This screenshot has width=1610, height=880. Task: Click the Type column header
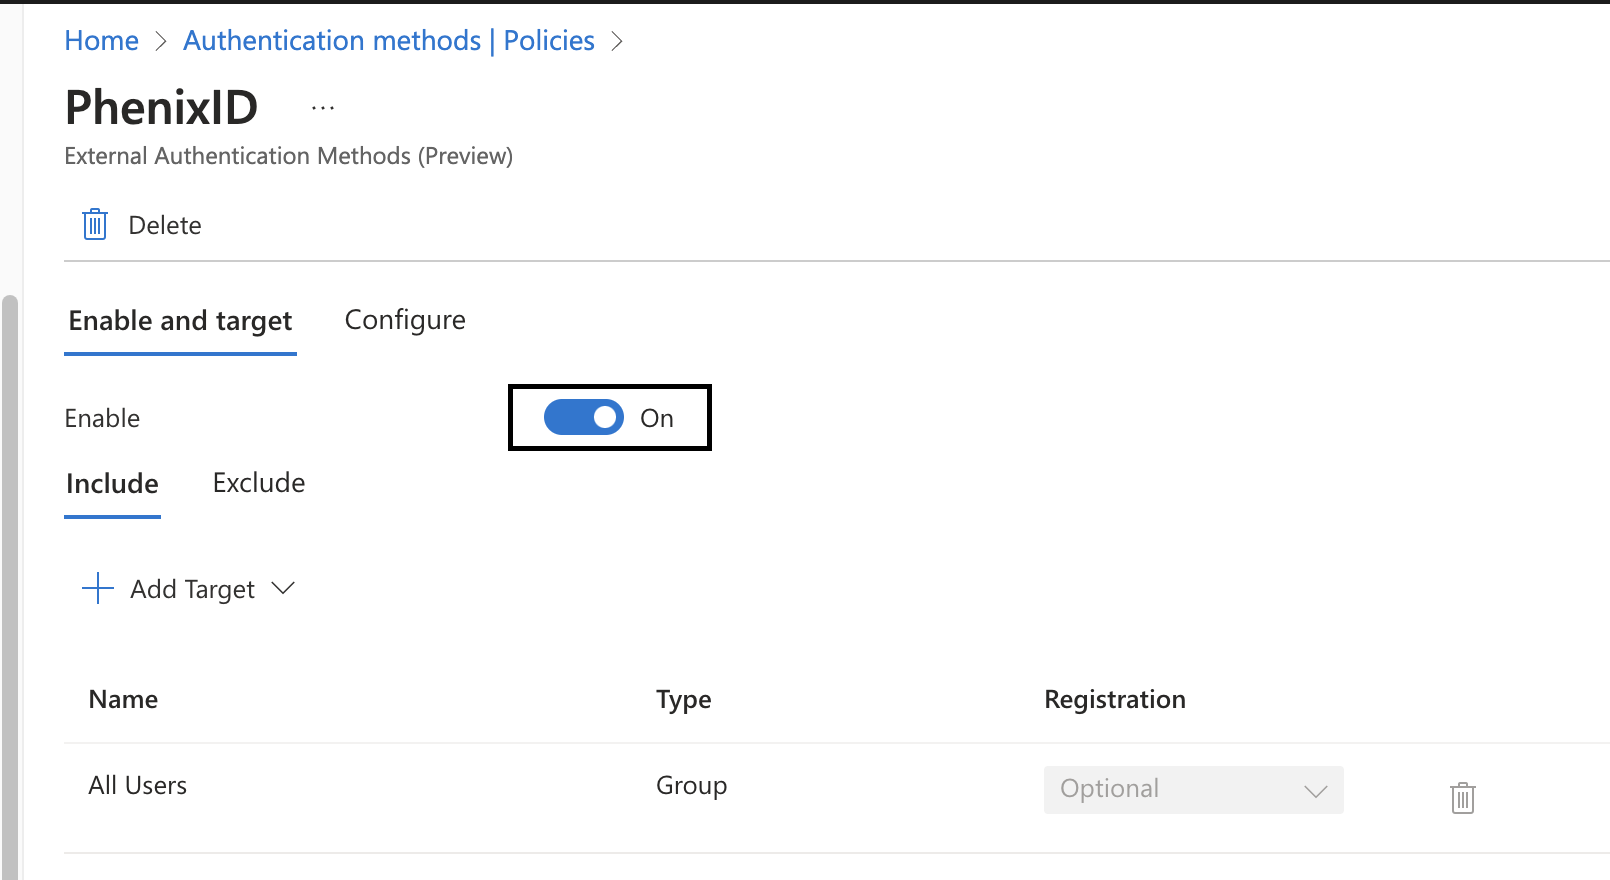coord(684,700)
